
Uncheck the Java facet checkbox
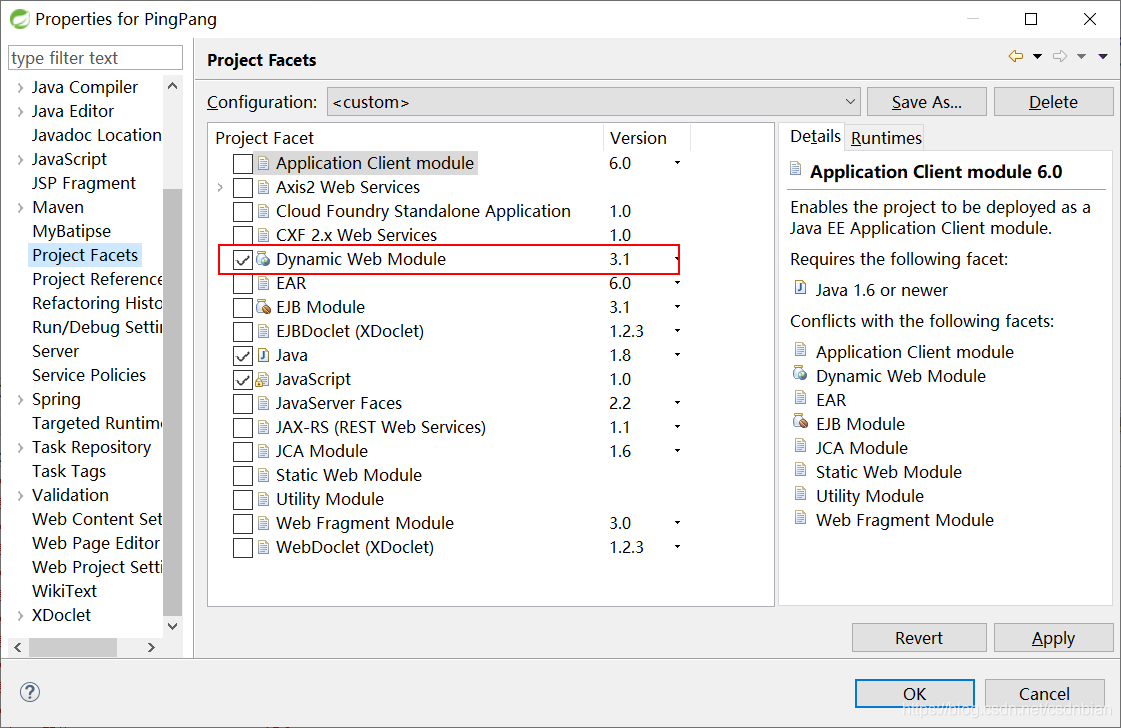[x=242, y=355]
